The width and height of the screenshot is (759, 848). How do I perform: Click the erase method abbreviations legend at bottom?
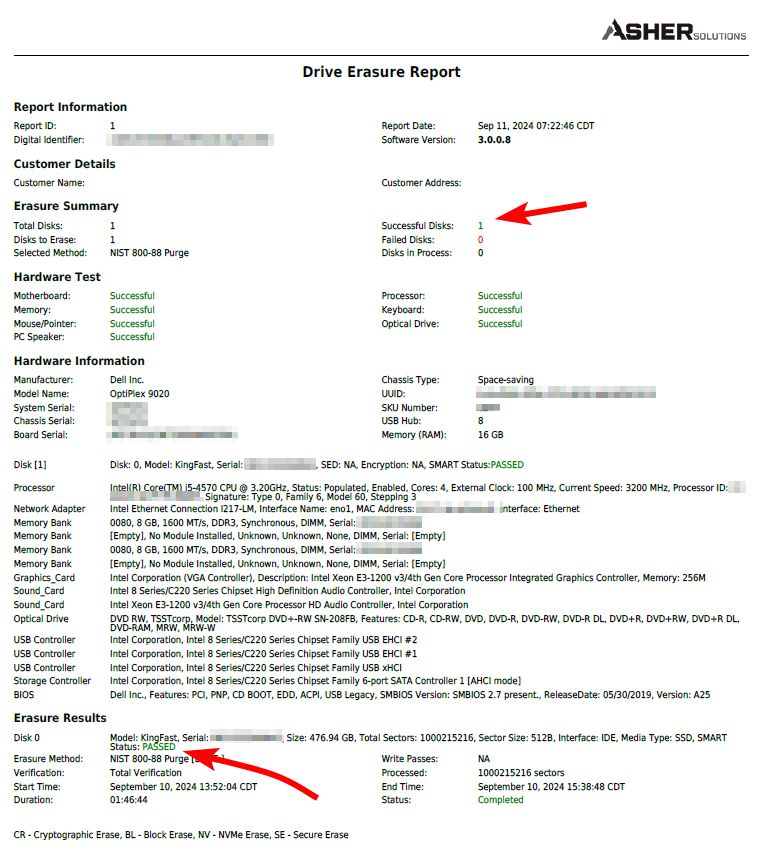click(x=181, y=834)
